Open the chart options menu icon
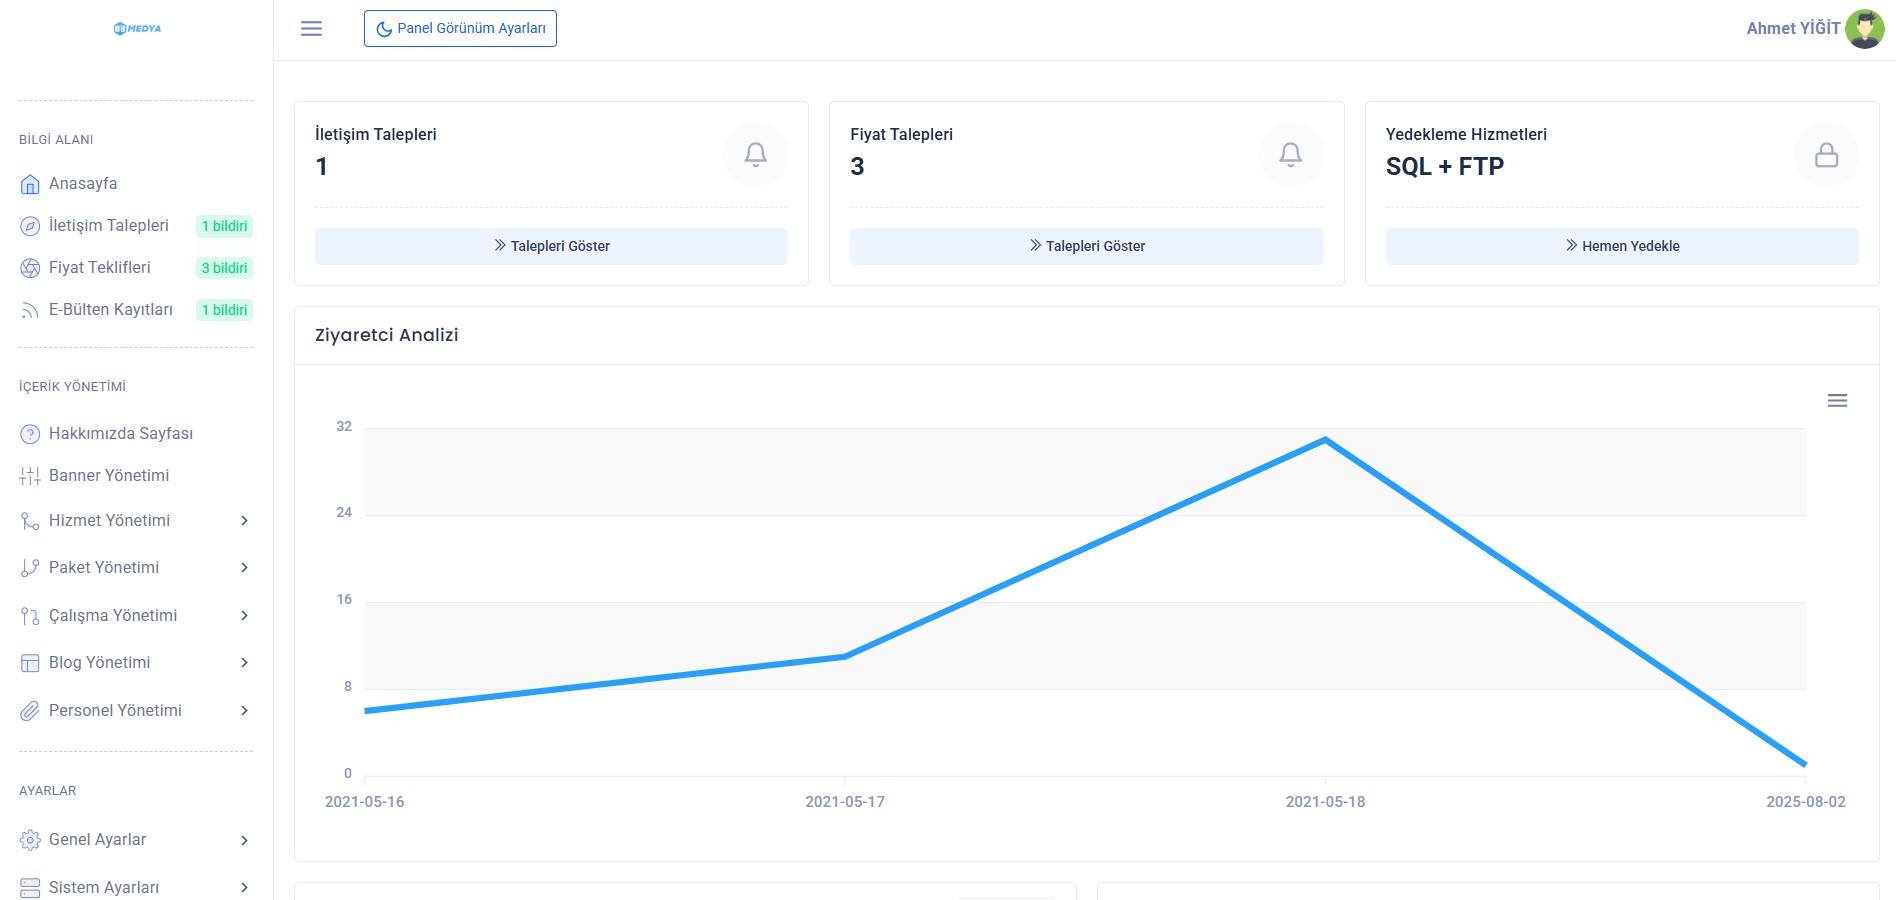Viewport: 1896px width, 900px height. point(1836,401)
